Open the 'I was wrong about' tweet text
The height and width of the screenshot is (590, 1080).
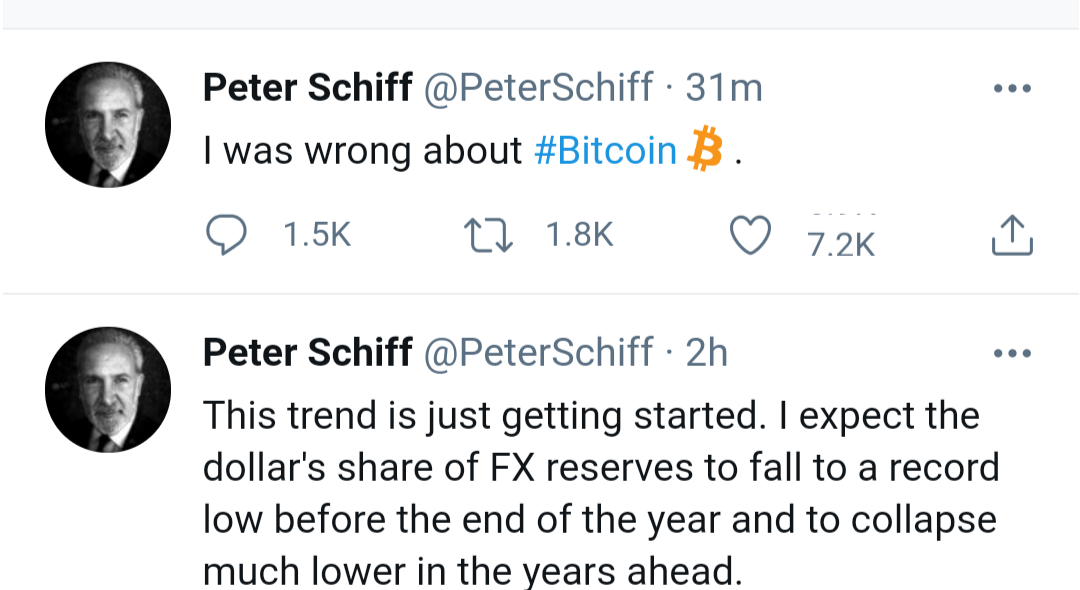click(x=362, y=150)
